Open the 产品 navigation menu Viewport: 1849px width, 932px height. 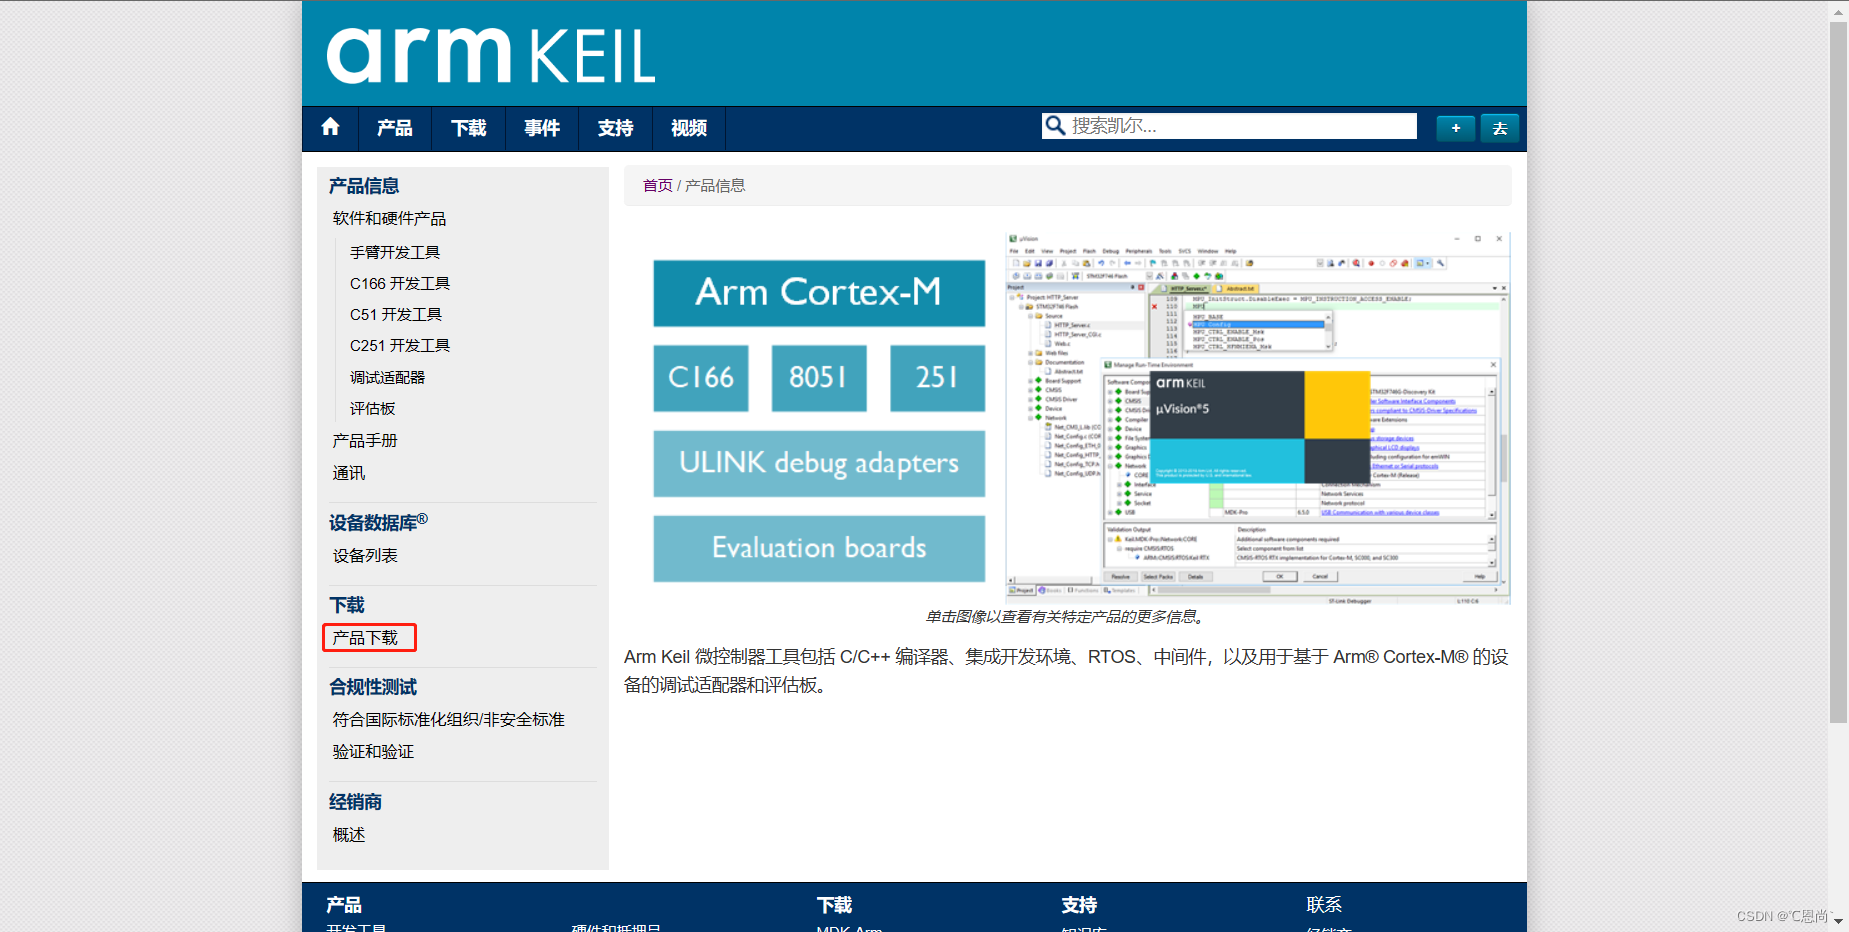(x=395, y=128)
